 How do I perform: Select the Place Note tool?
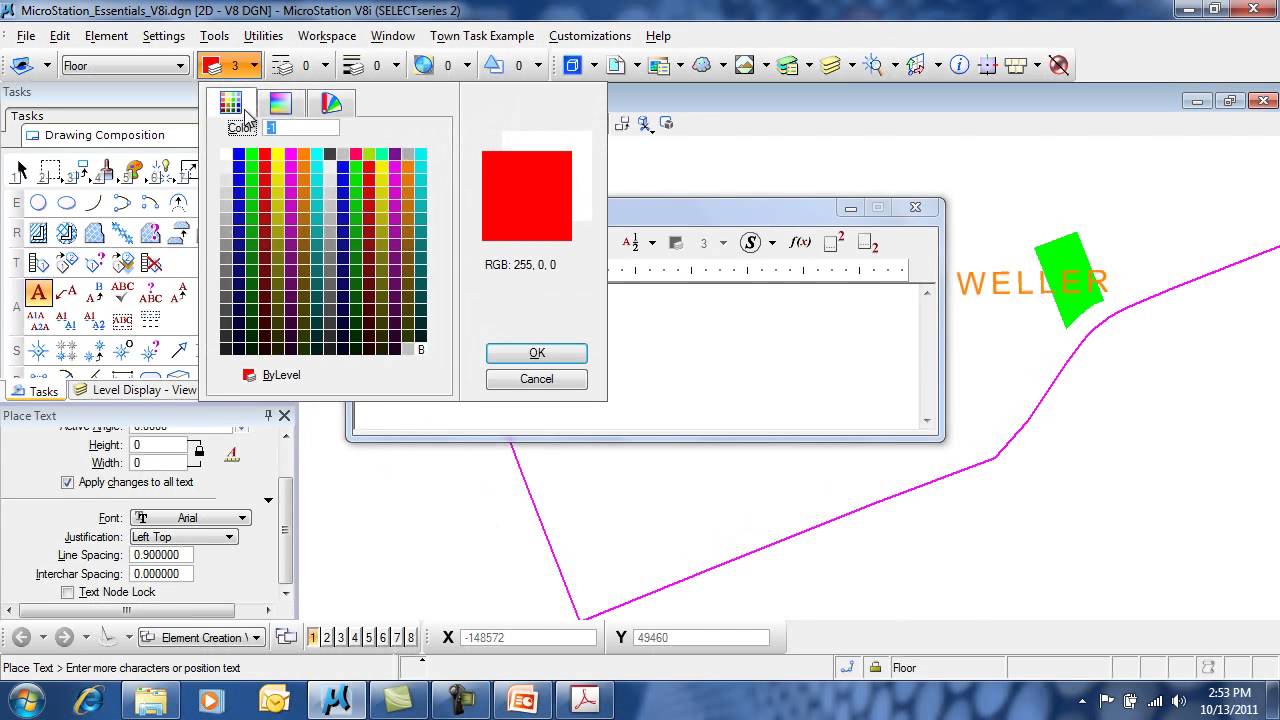(66, 293)
